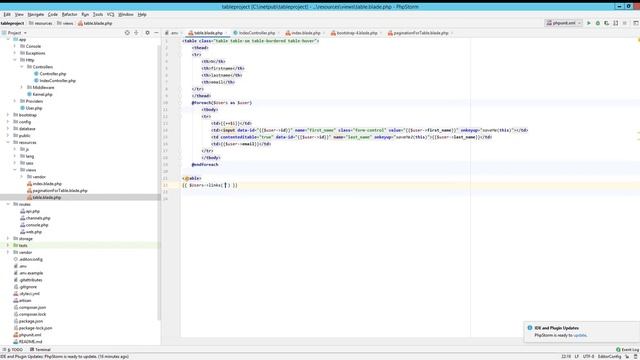Click the .gitignore file icon
Viewport: 640px width, 360px height.
coord(16,287)
